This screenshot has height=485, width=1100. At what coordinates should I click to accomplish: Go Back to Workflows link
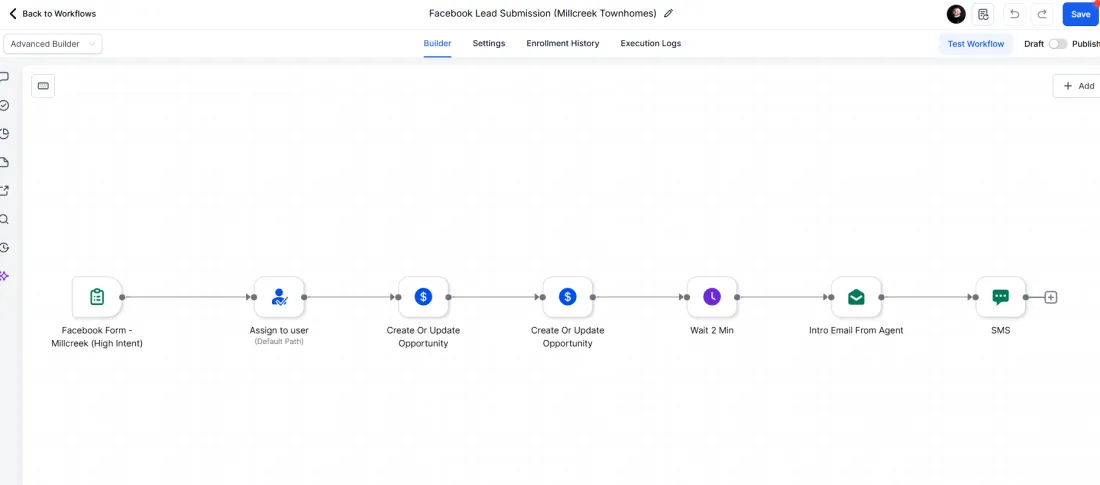coord(59,13)
